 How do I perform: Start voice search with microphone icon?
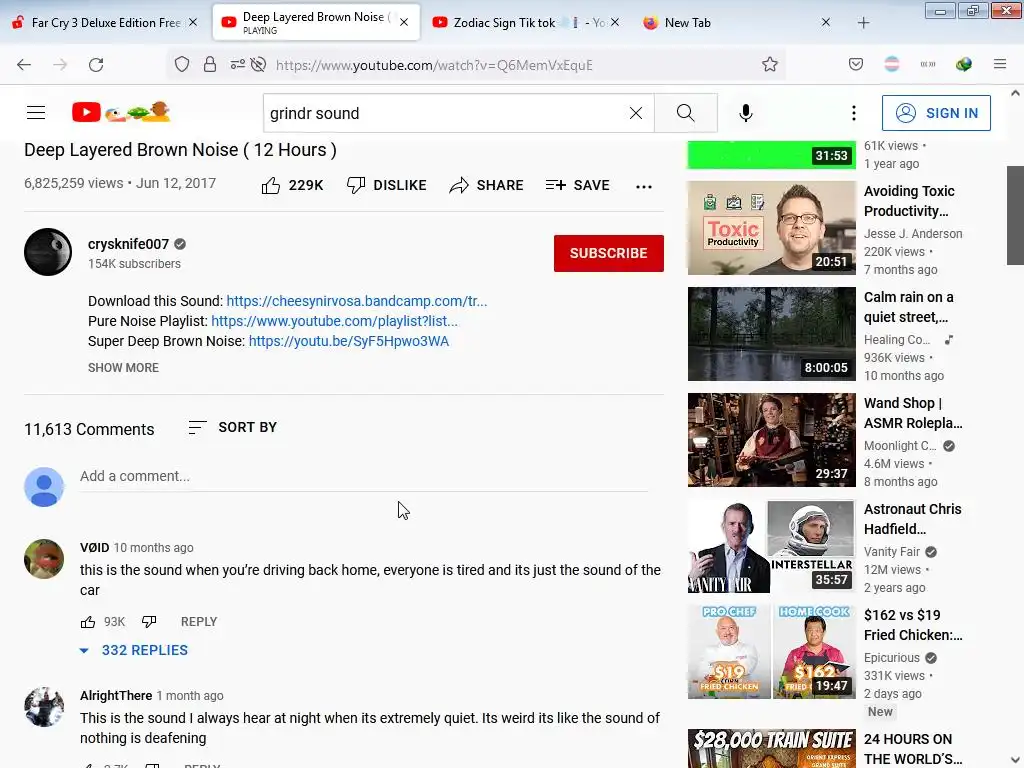pos(746,113)
